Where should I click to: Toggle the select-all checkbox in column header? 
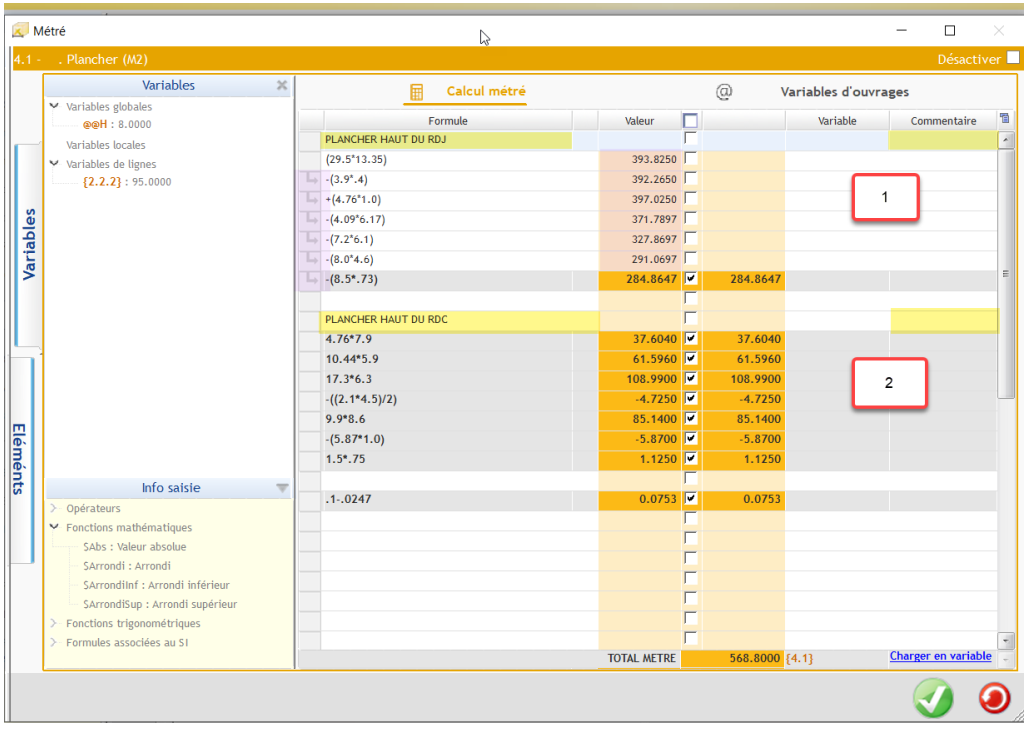690,120
